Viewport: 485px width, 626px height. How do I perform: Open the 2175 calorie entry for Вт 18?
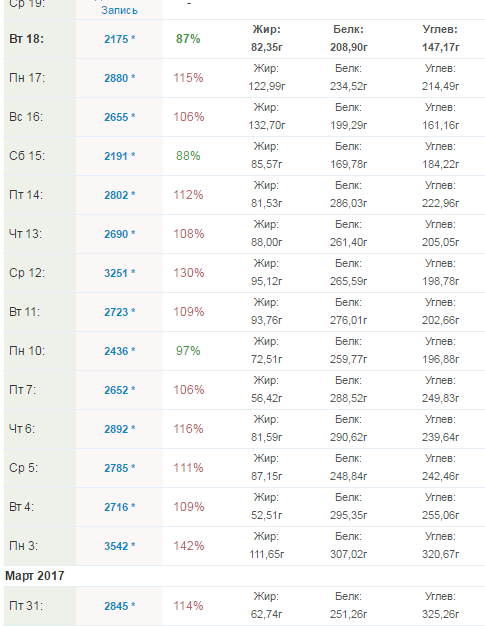tap(116, 39)
